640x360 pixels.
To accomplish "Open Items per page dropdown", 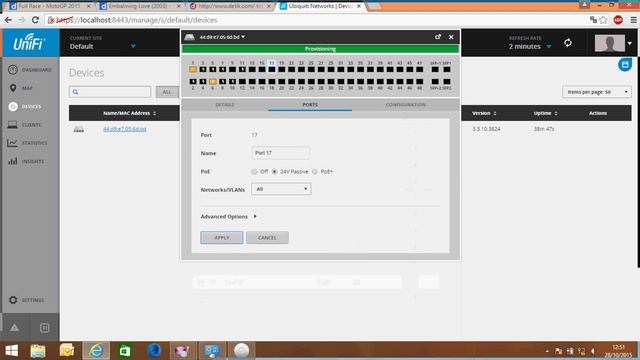I will [597, 92].
